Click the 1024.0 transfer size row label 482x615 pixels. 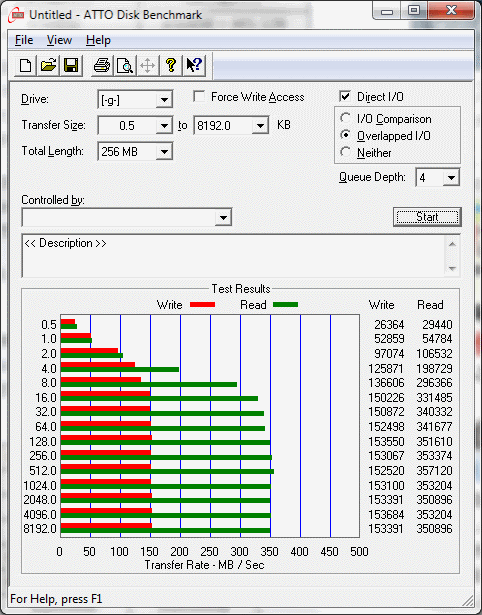[40, 486]
